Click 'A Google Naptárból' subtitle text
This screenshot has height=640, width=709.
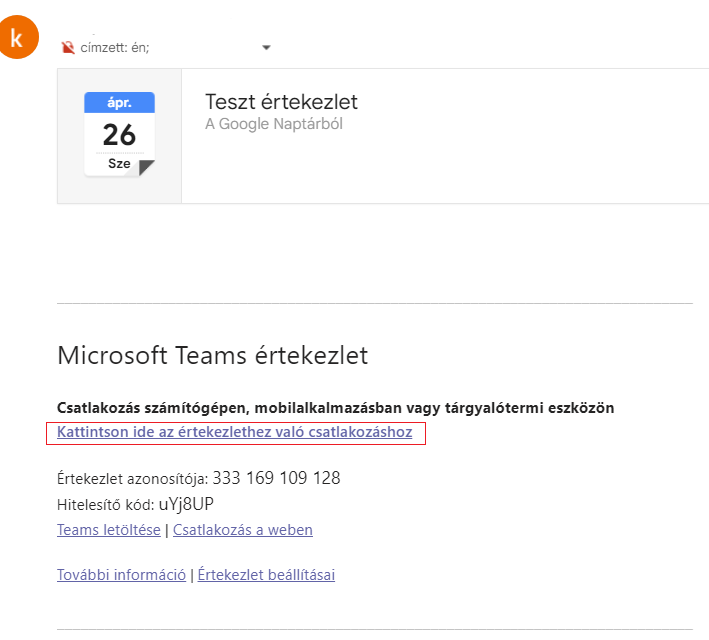point(274,124)
